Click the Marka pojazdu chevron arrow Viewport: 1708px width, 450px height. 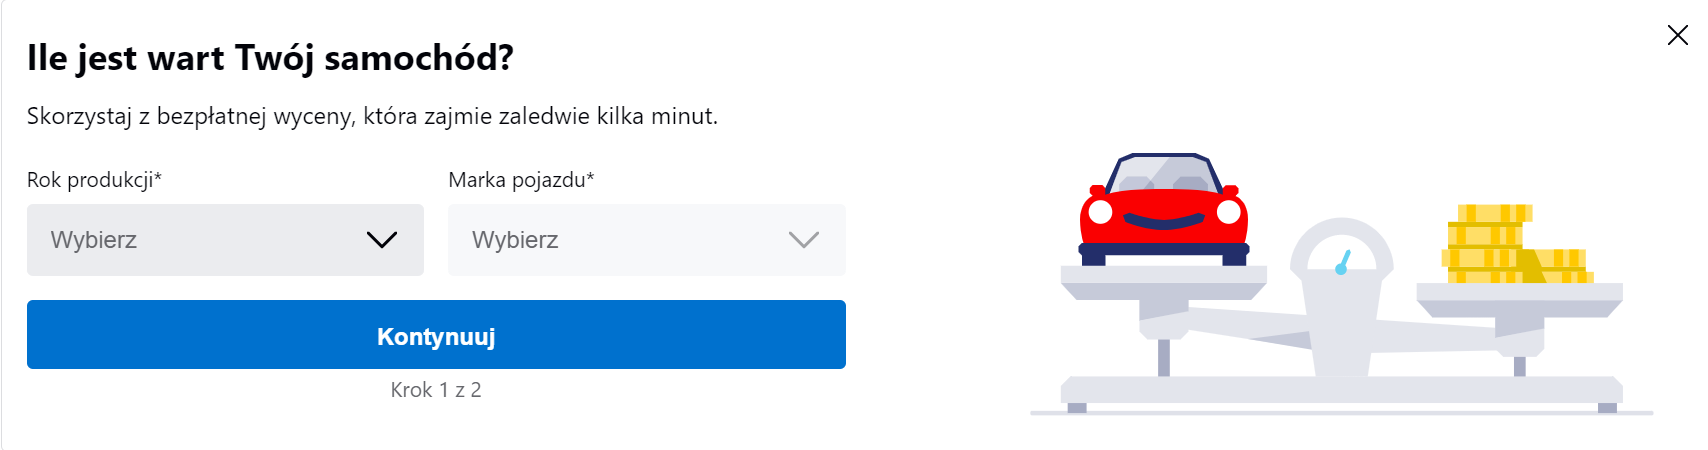coord(803,240)
